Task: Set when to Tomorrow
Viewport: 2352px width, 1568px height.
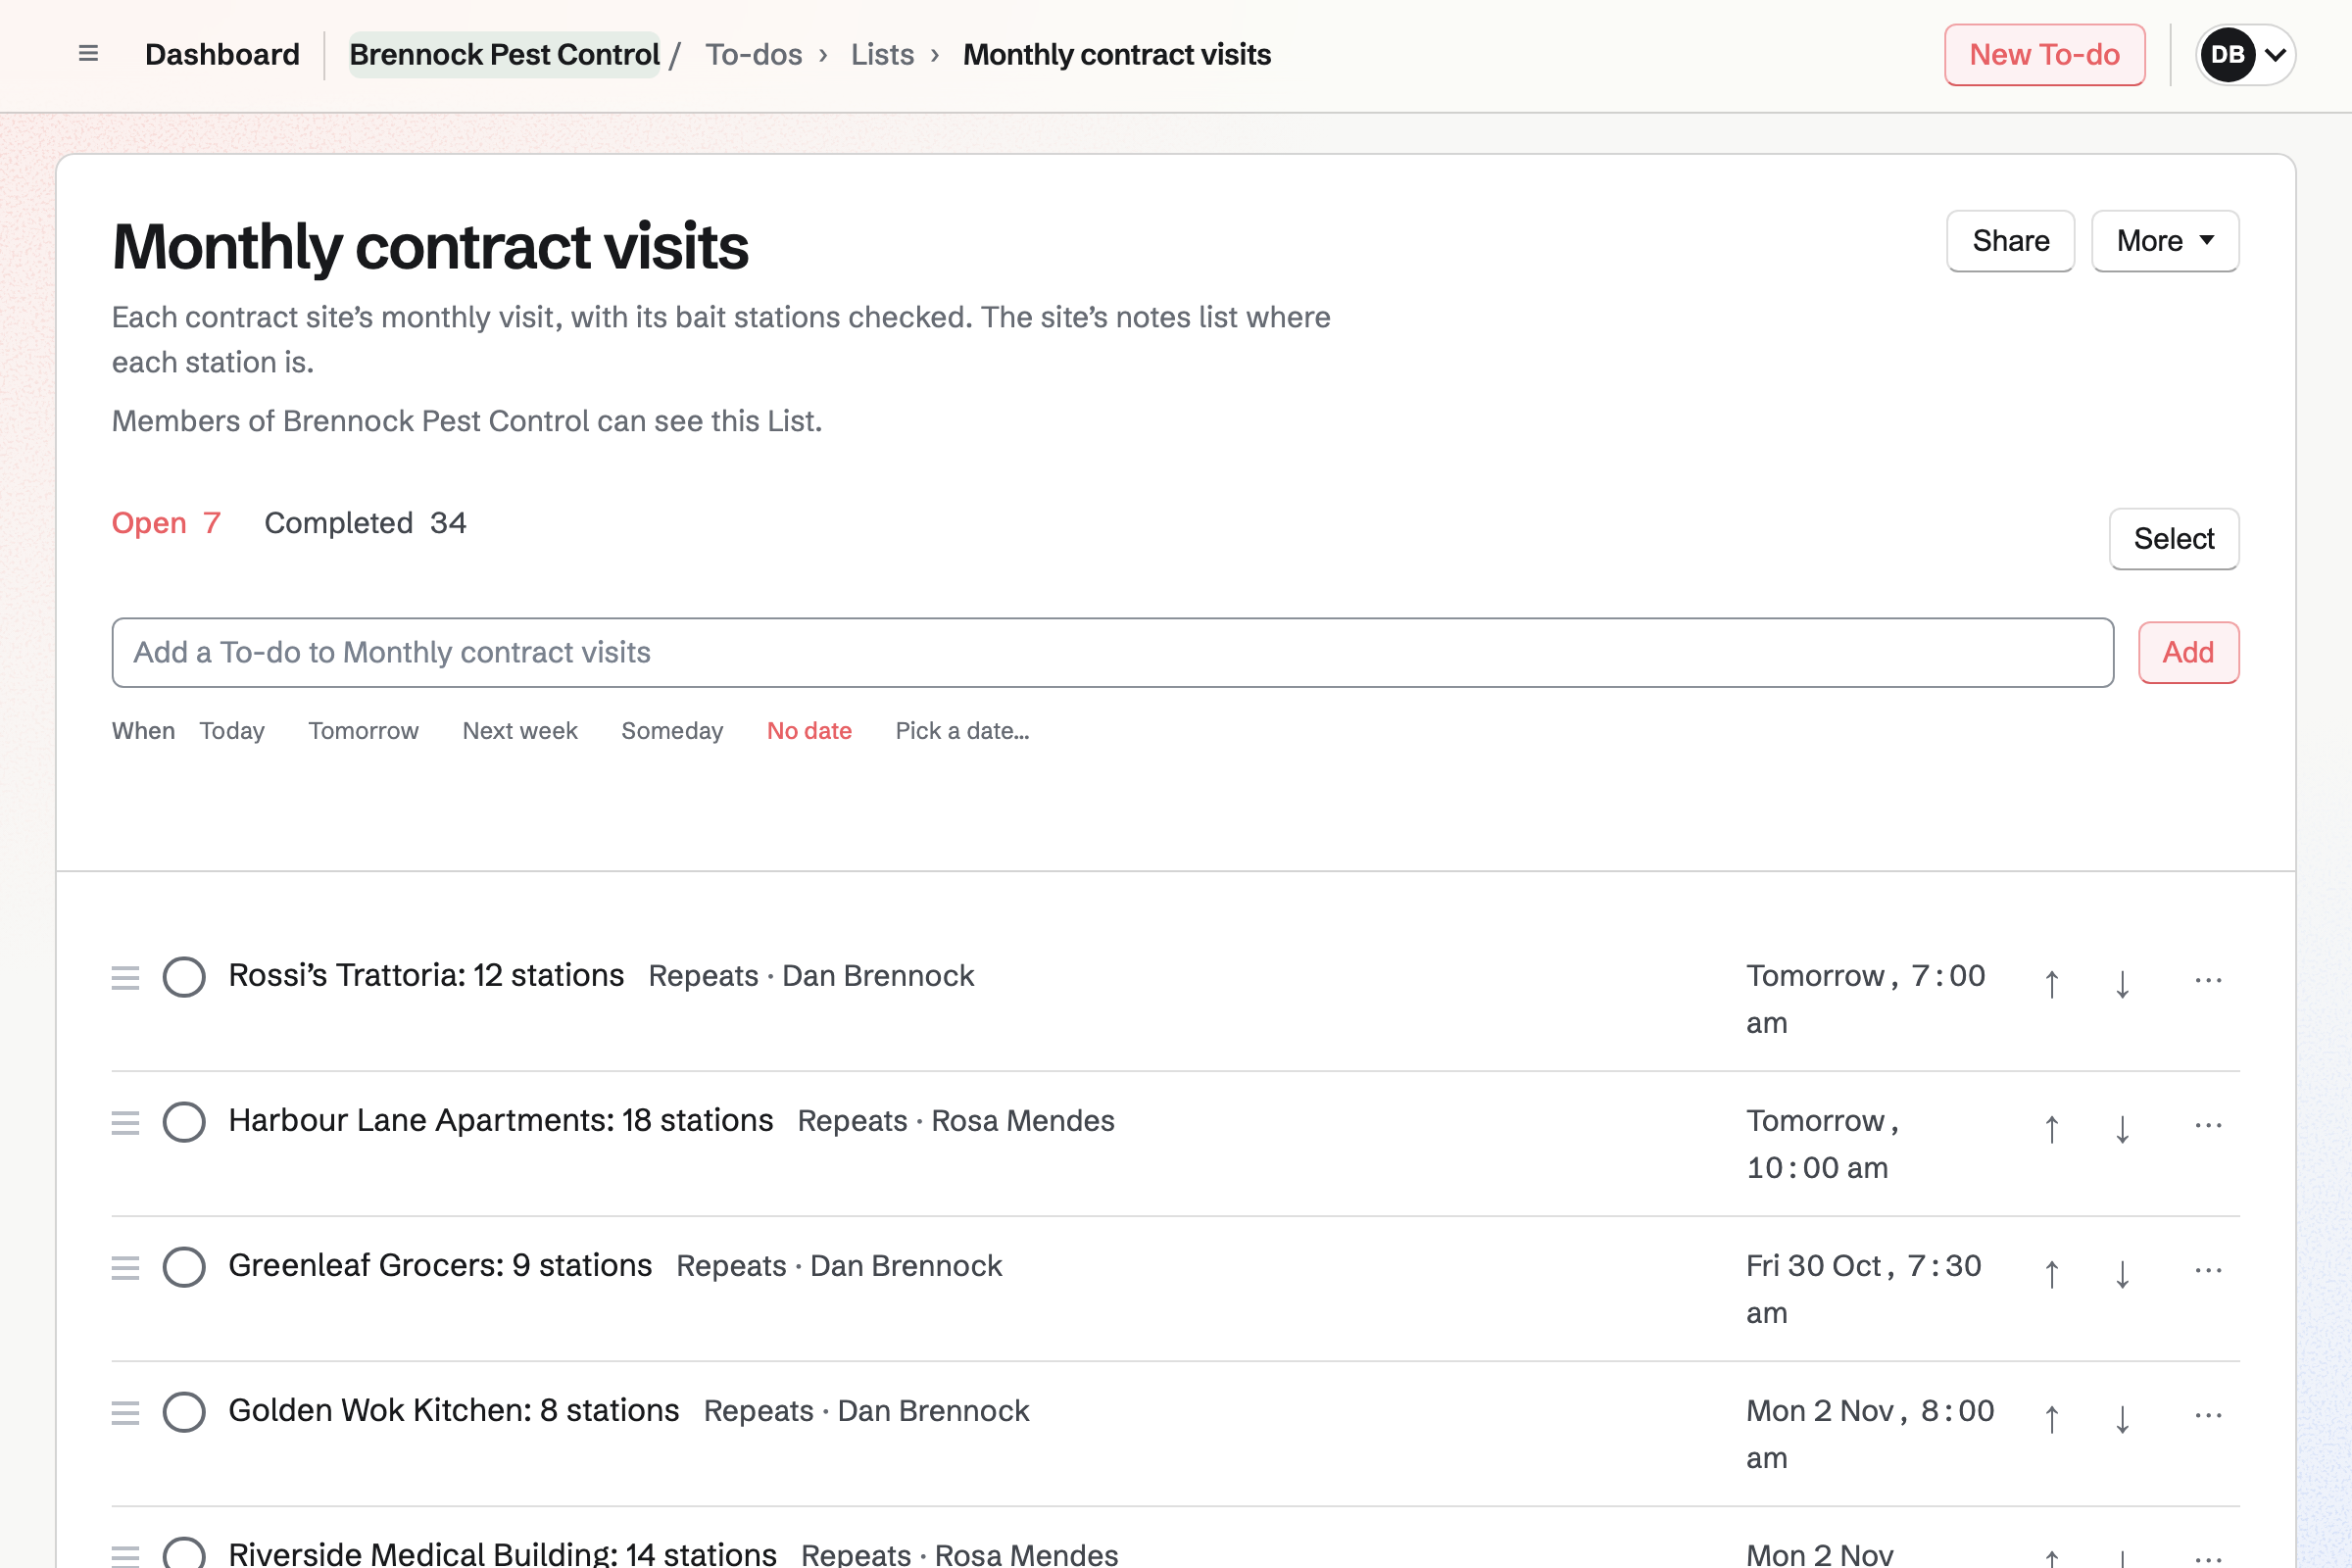Action: click(x=363, y=731)
